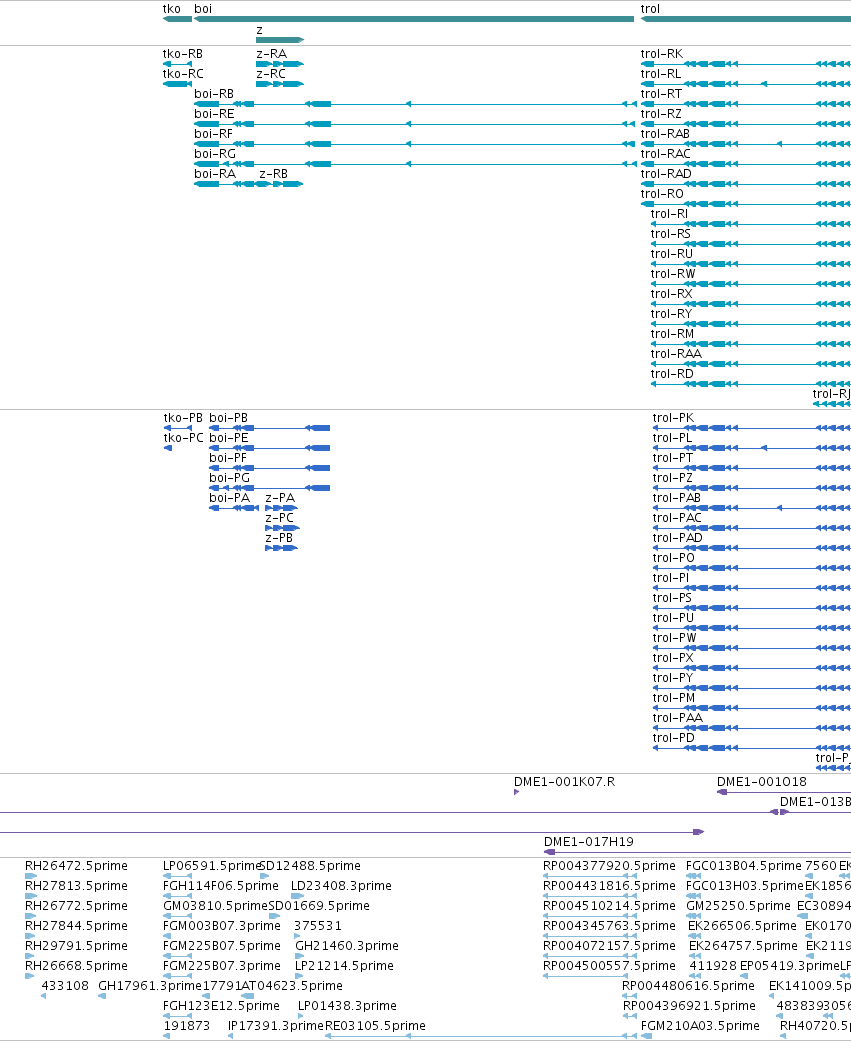
Task: Select the trol-PD protein label
Action: click(674, 737)
